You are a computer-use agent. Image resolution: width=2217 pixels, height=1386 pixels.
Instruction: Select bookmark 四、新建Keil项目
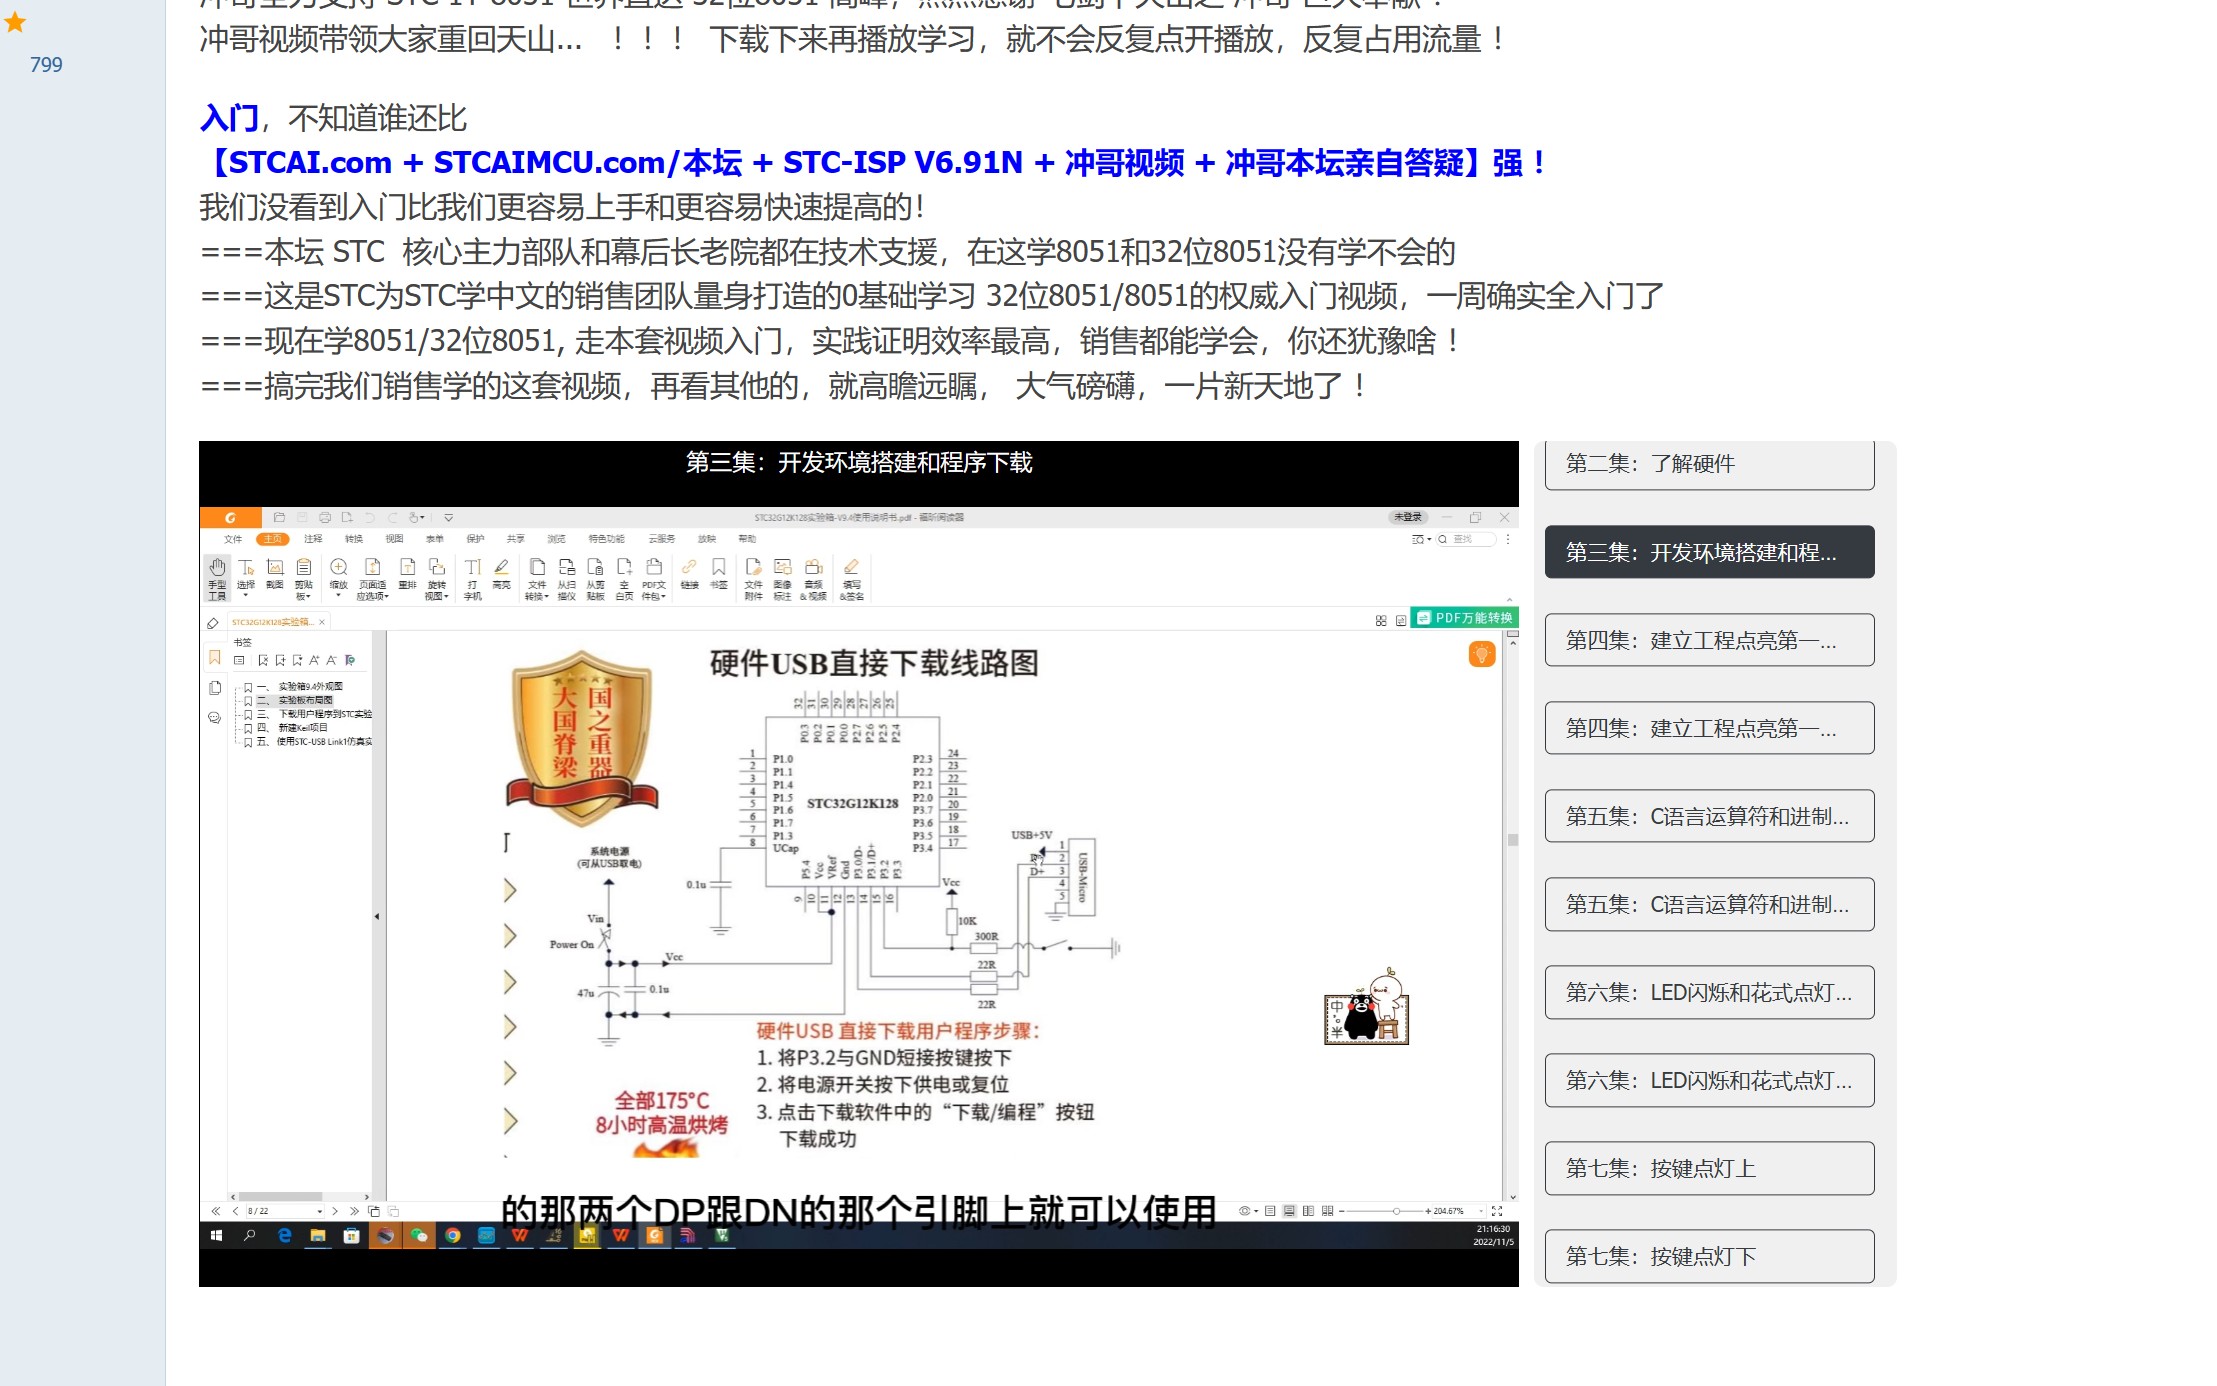[293, 728]
